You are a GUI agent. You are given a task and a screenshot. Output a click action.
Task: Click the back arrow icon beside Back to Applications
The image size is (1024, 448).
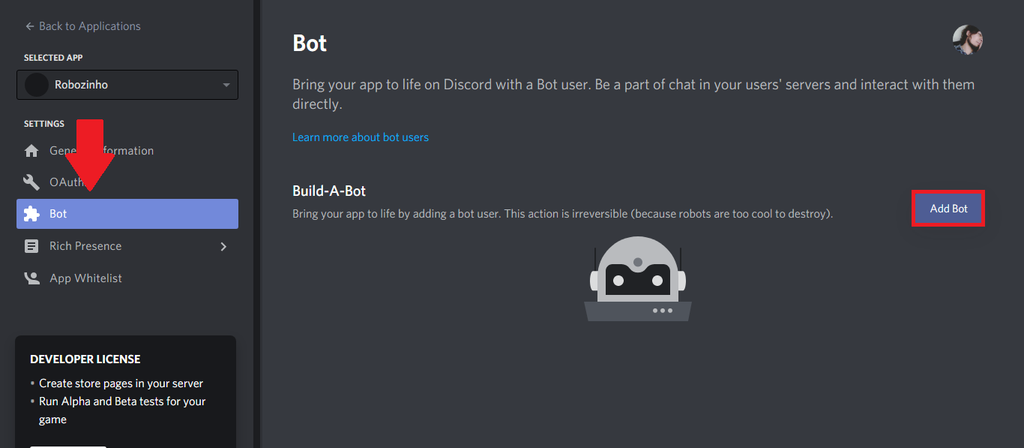29,26
